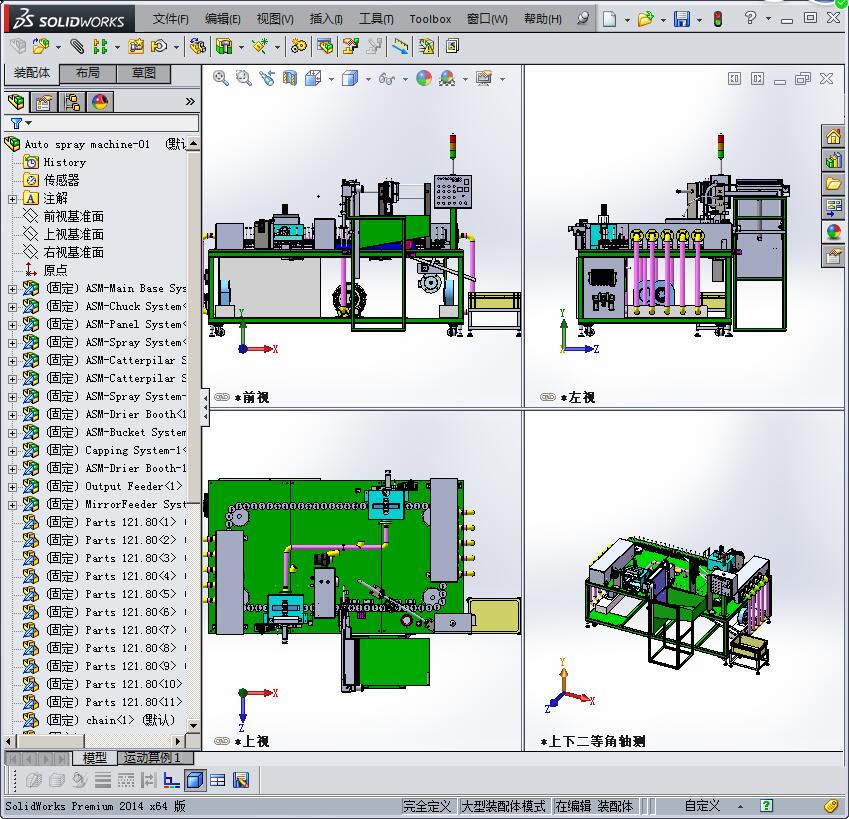Screen dimensions: 849x819
Task: Open the ConfigurationManager tab
Action: (x=71, y=102)
